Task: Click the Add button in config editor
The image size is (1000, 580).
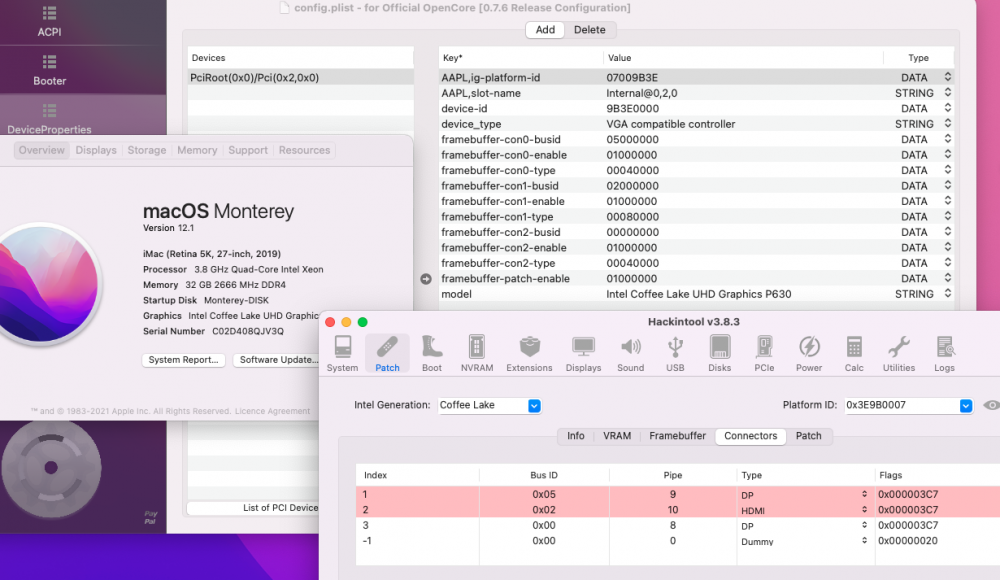Action: (545, 29)
